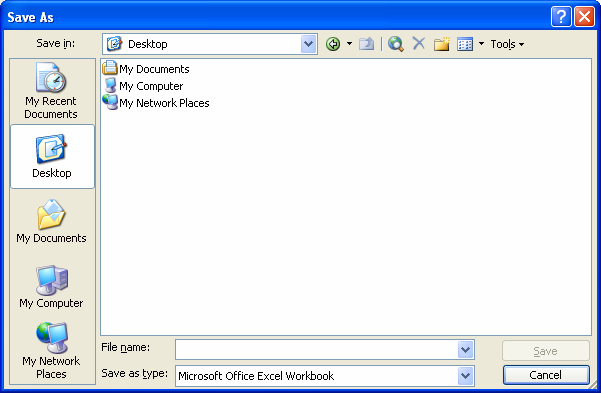The width and height of the screenshot is (601, 393).
Task: Select My Recent Documents in places bar
Action: point(51,91)
